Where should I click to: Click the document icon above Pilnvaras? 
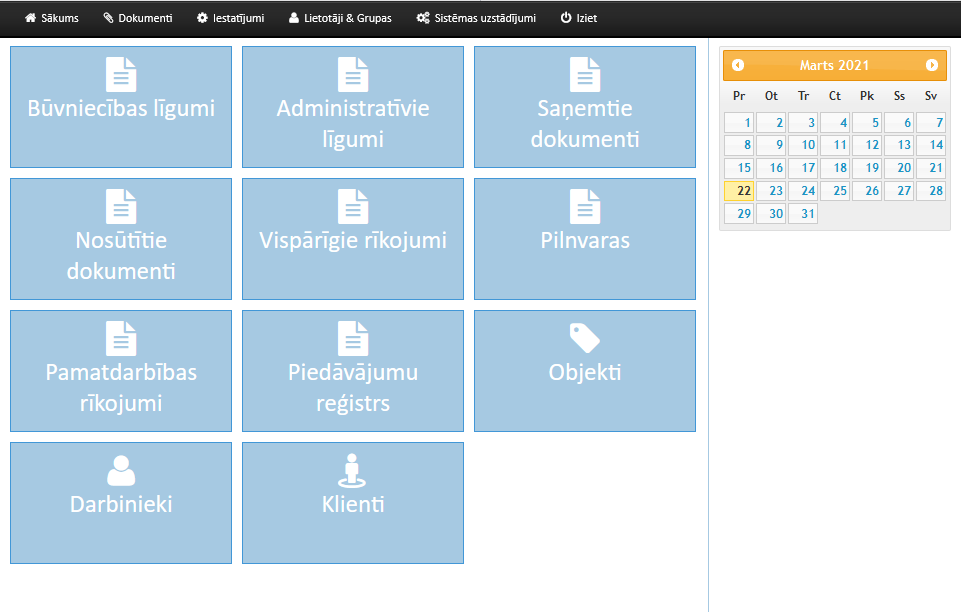coord(585,207)
